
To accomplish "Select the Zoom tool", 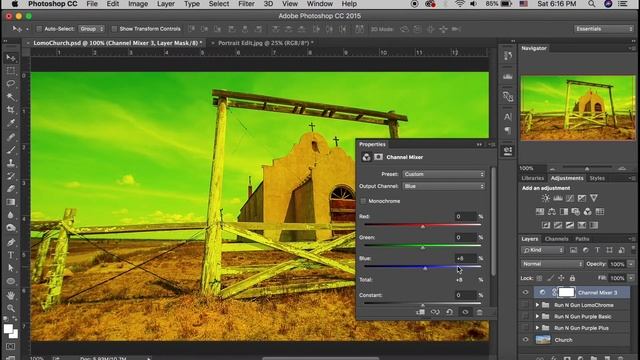I will tap(11, 308).
